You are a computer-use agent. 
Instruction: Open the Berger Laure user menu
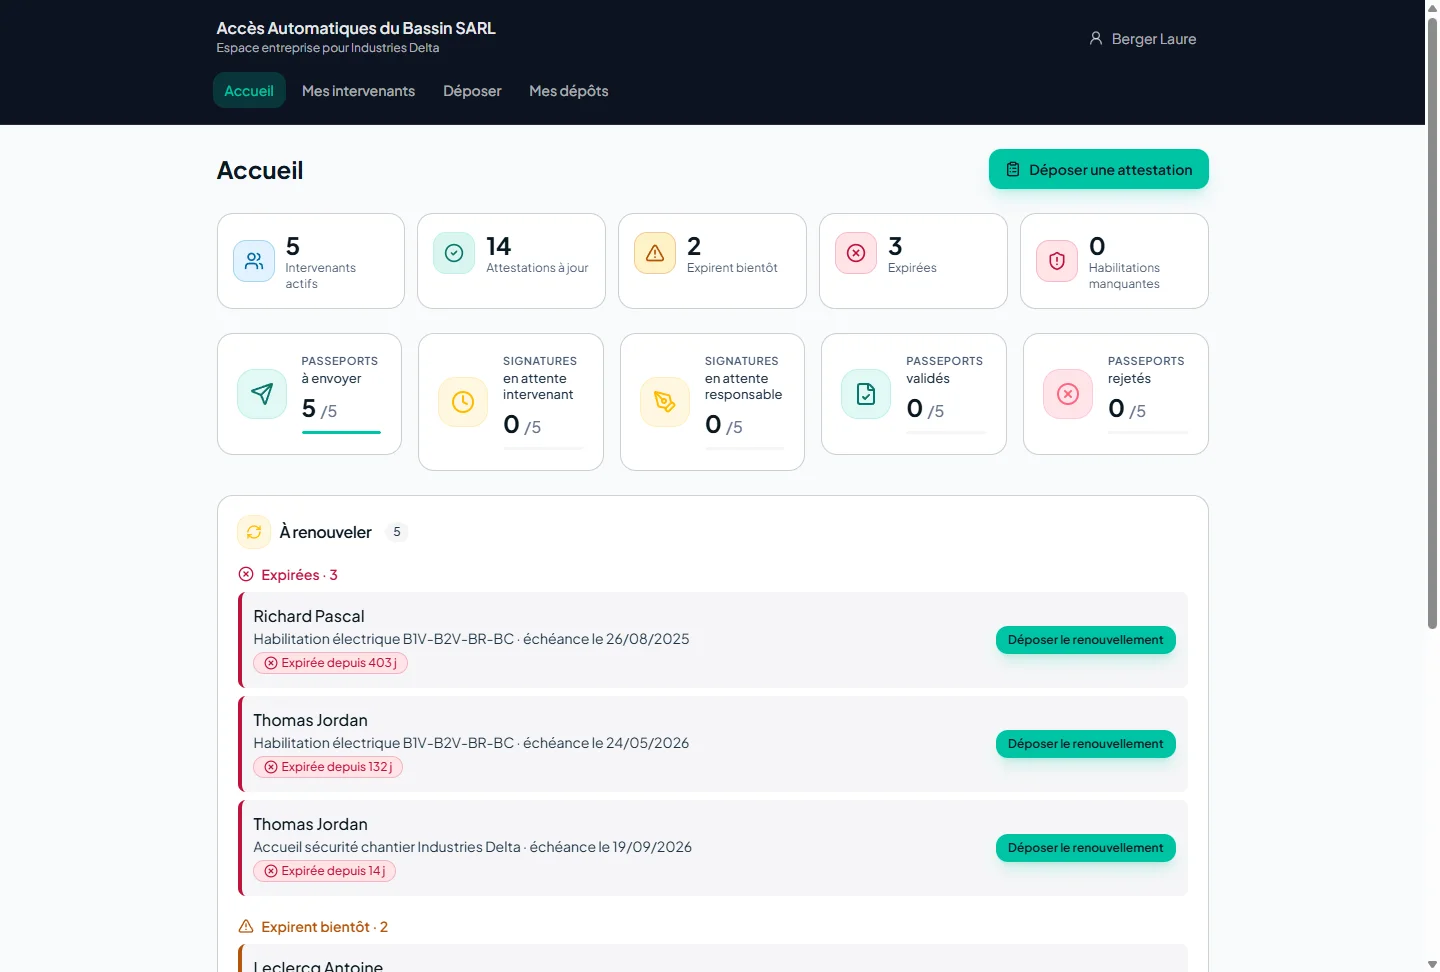[x=1143, y=39]
